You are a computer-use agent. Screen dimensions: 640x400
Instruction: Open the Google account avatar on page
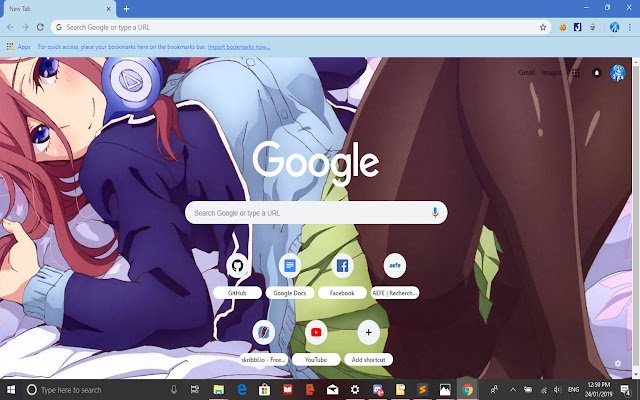pyautogui.click(x=618, y=73)
